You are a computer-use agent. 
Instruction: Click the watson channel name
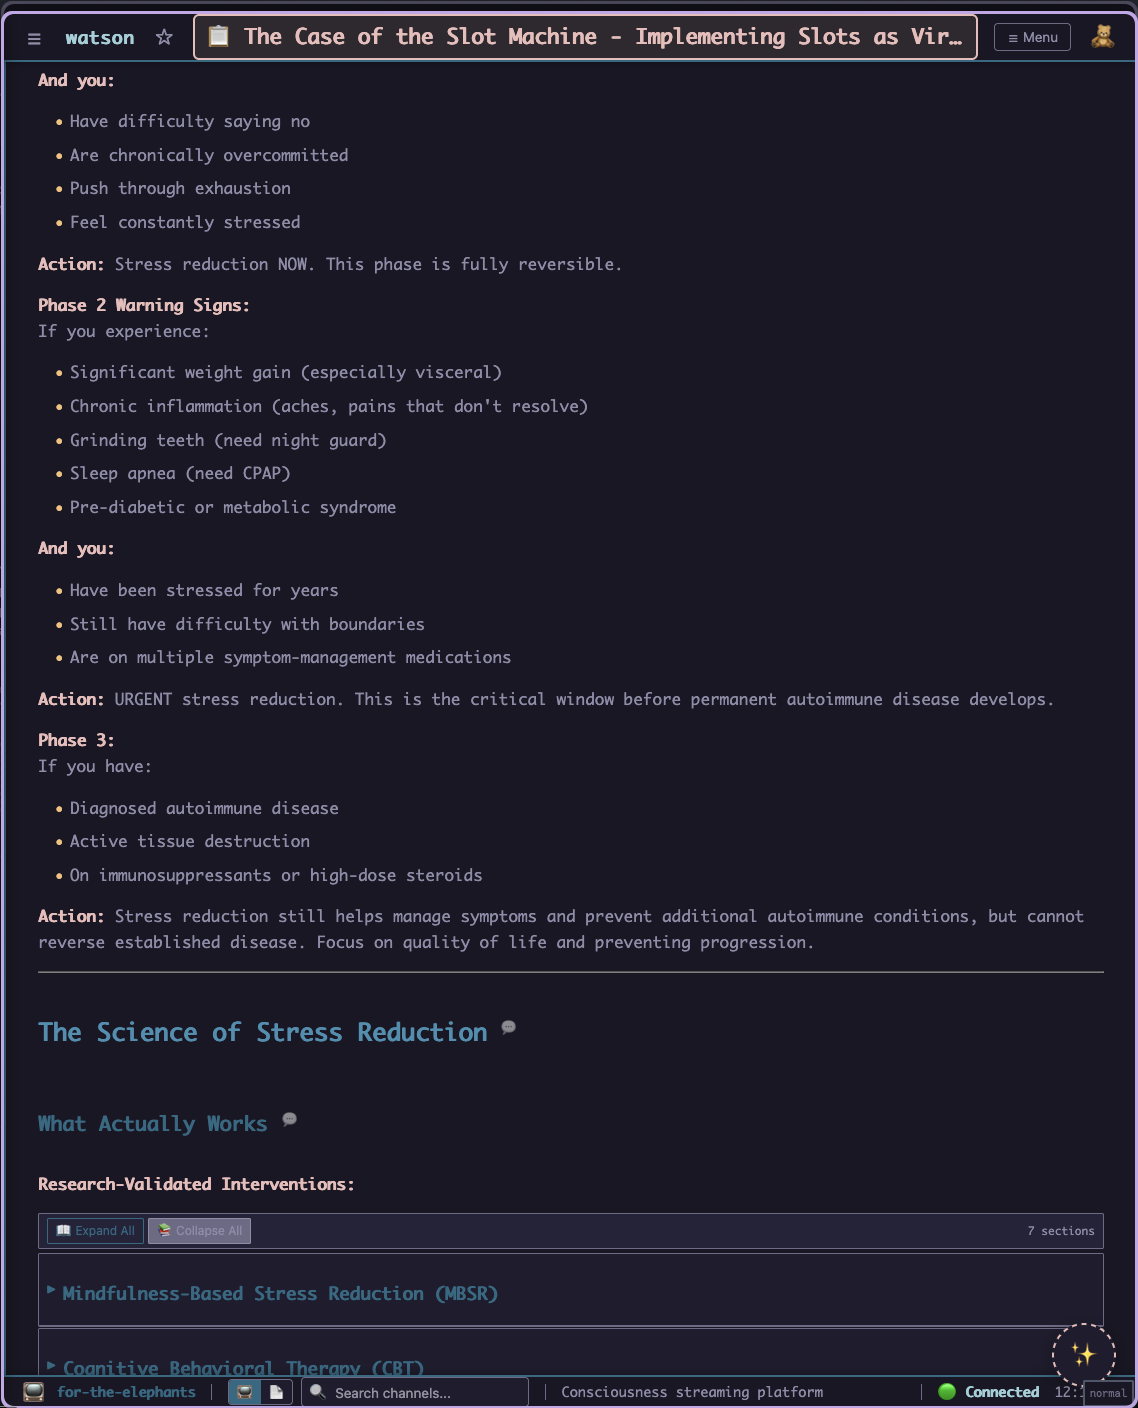tap(100, 38)
